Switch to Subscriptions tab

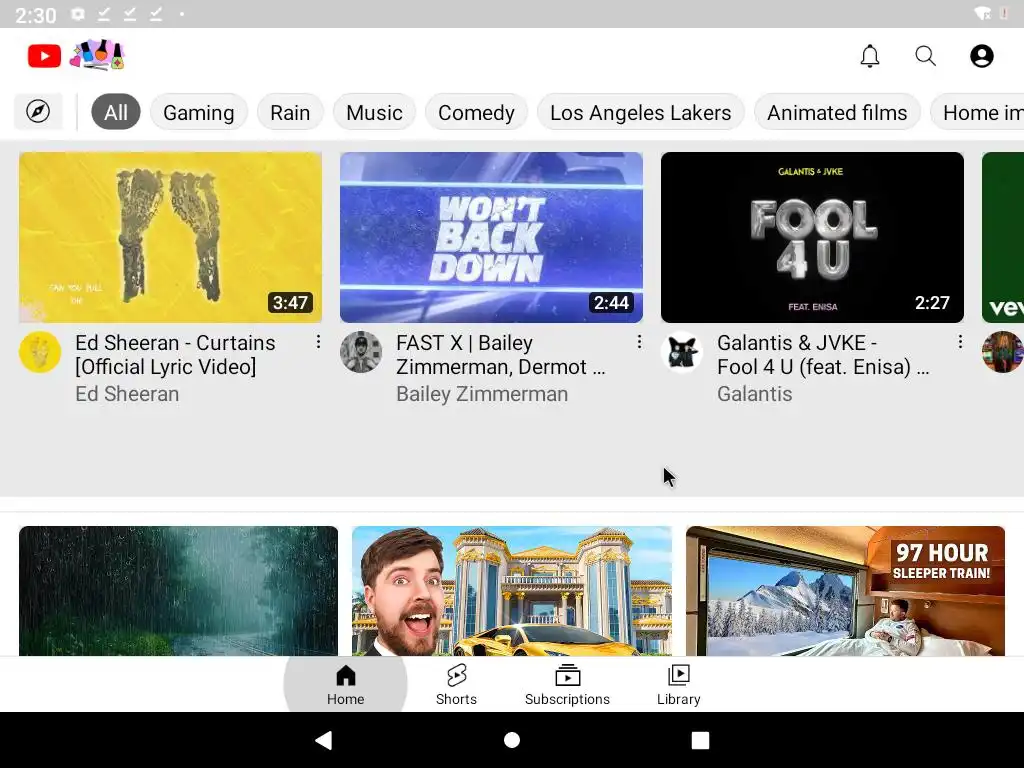click(x=568, y=684)
